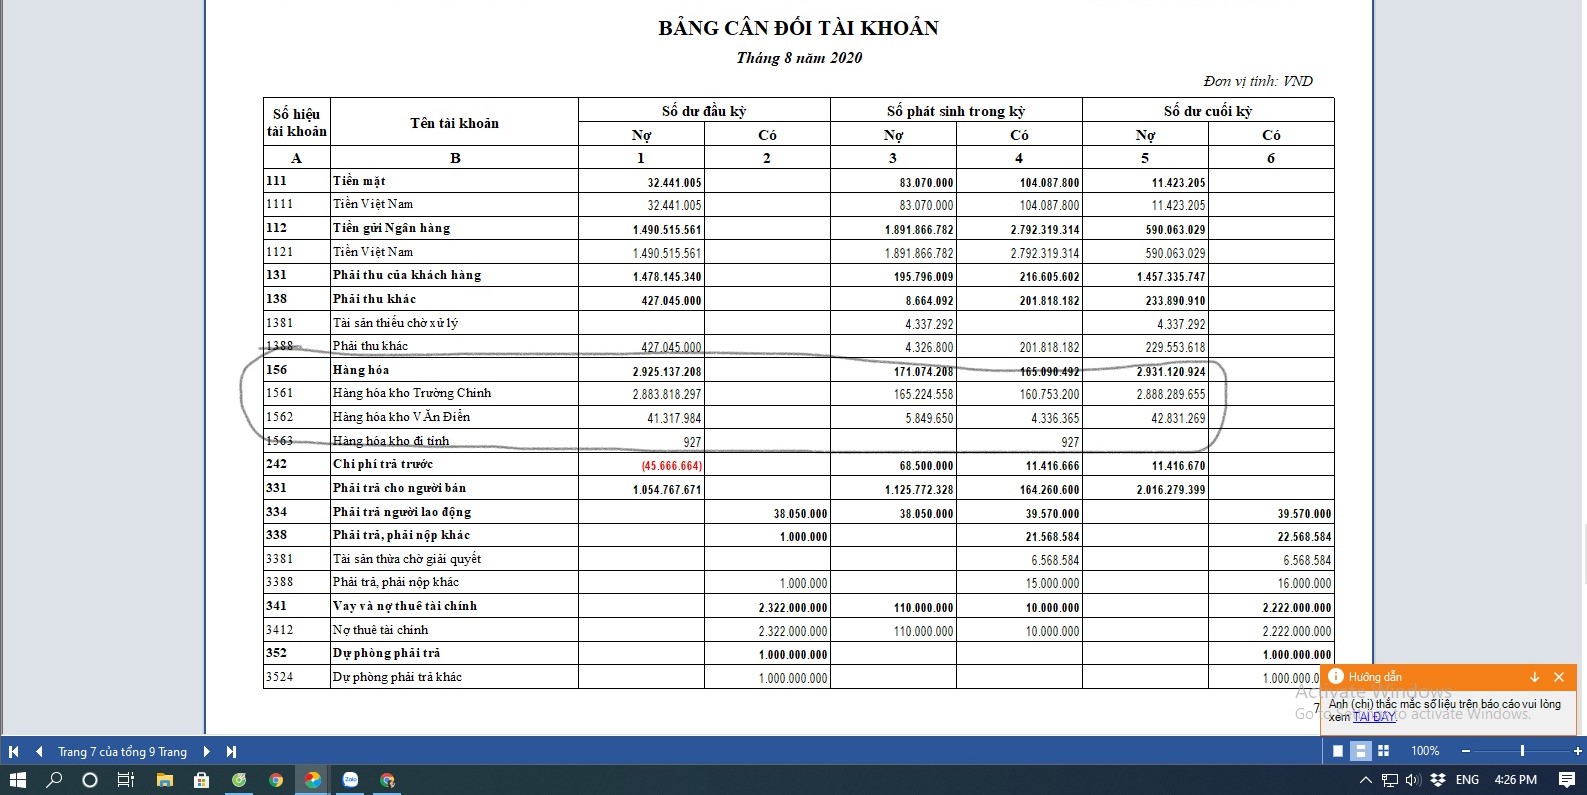This screenshot has width=1587, height=795.
Task: Open Windows taskbar search
Action: pos(54,780)
